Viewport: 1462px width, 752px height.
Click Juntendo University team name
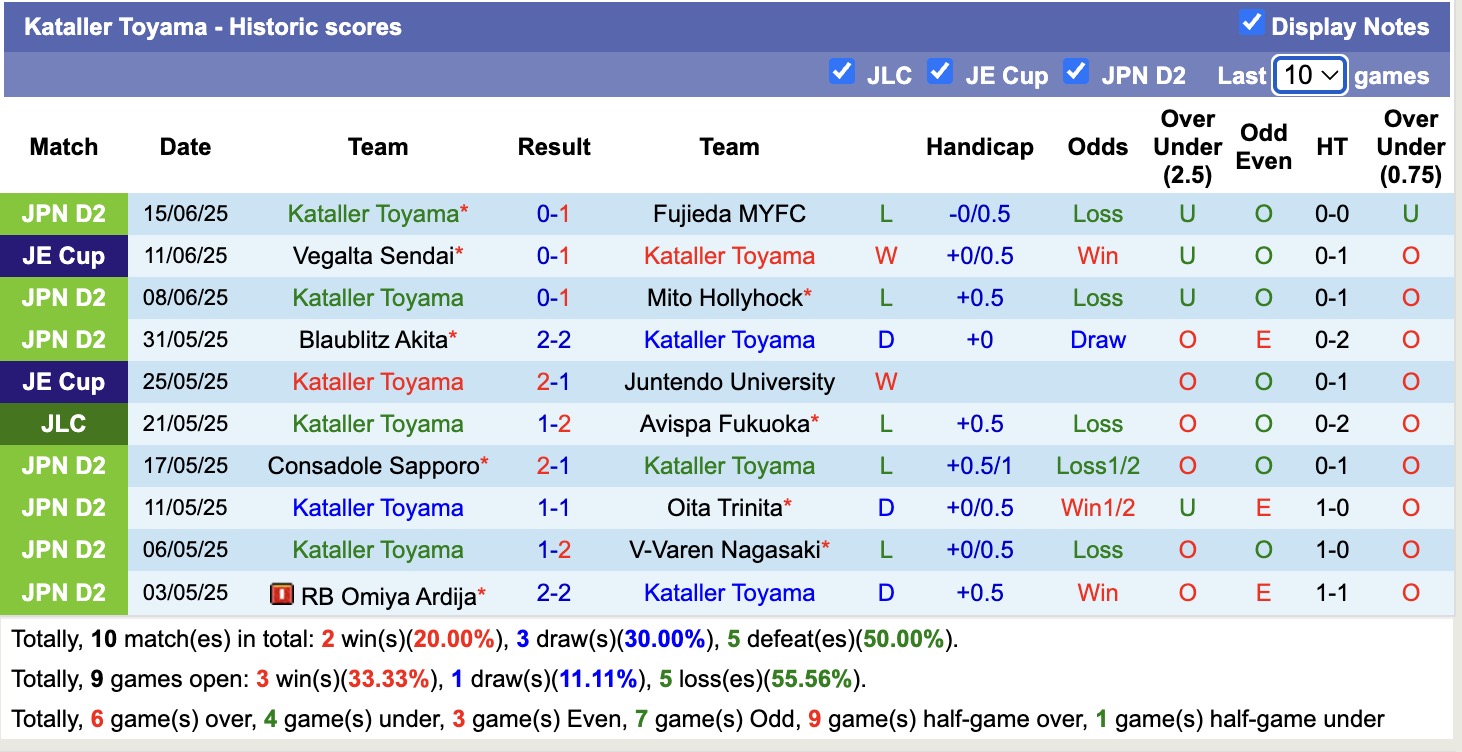(x=729, y=382)
